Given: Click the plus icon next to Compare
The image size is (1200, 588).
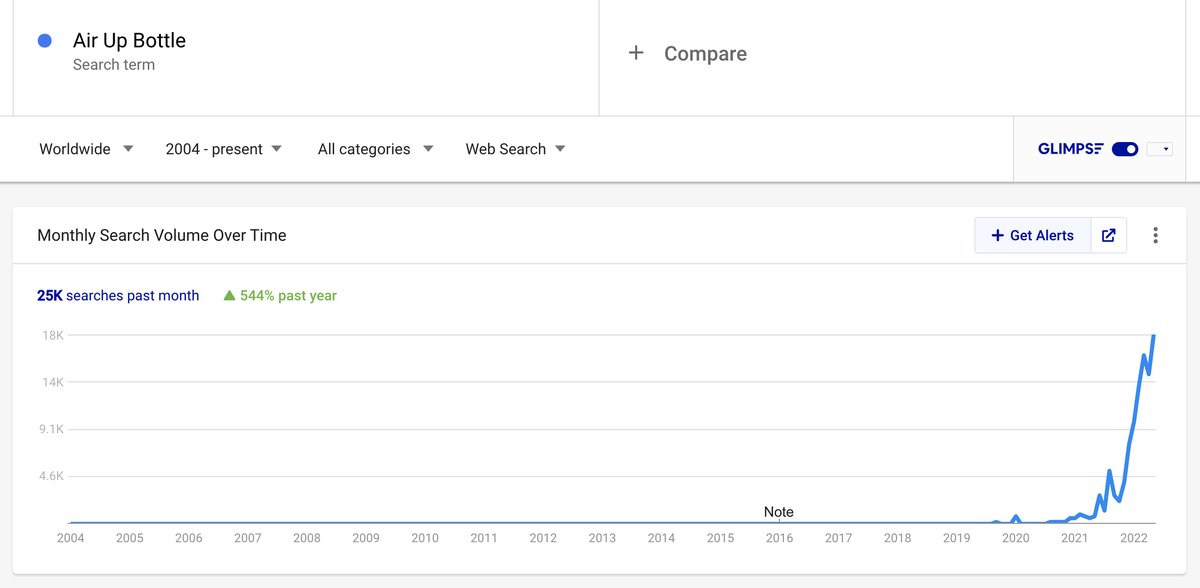Looking at the screenshot, I should click(636, 53).
